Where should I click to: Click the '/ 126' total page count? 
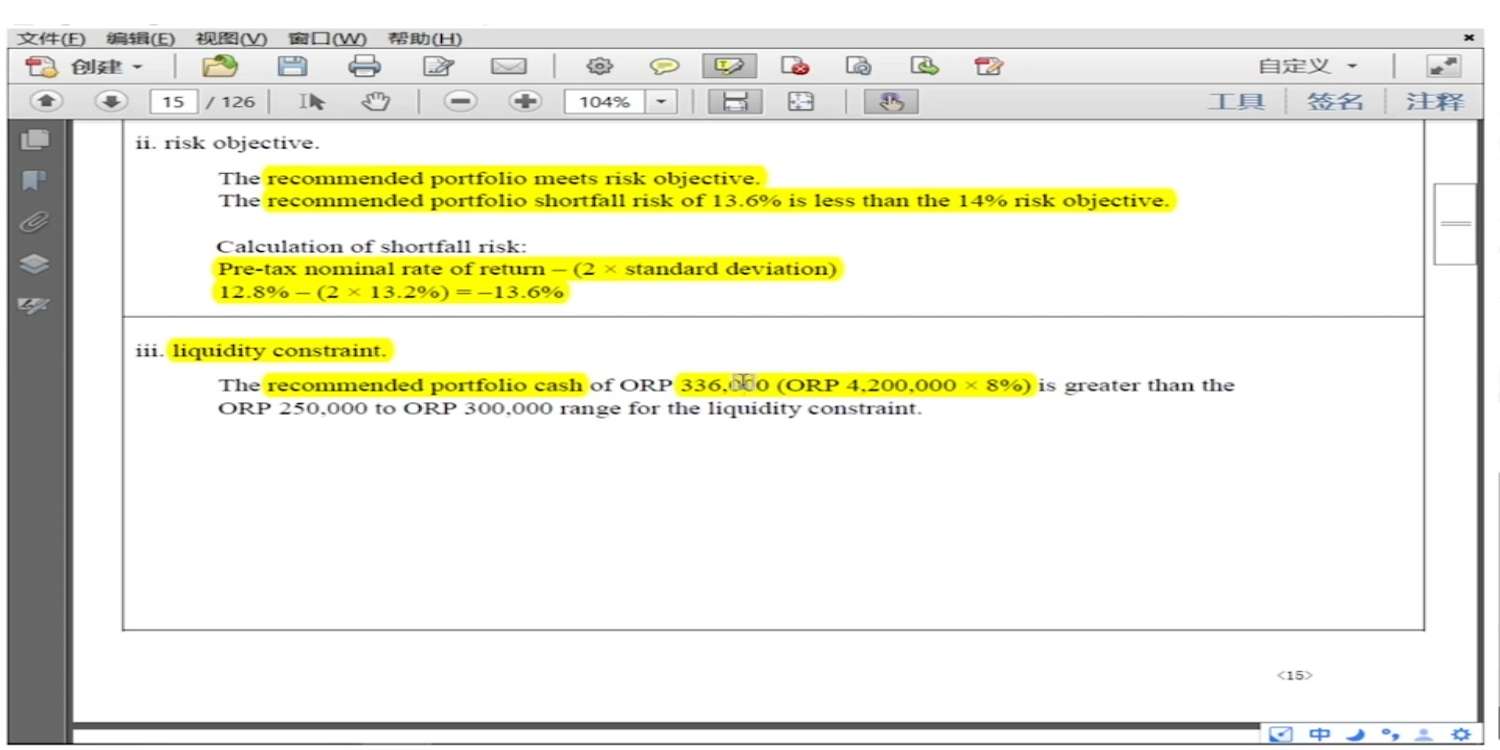(231, 102)
